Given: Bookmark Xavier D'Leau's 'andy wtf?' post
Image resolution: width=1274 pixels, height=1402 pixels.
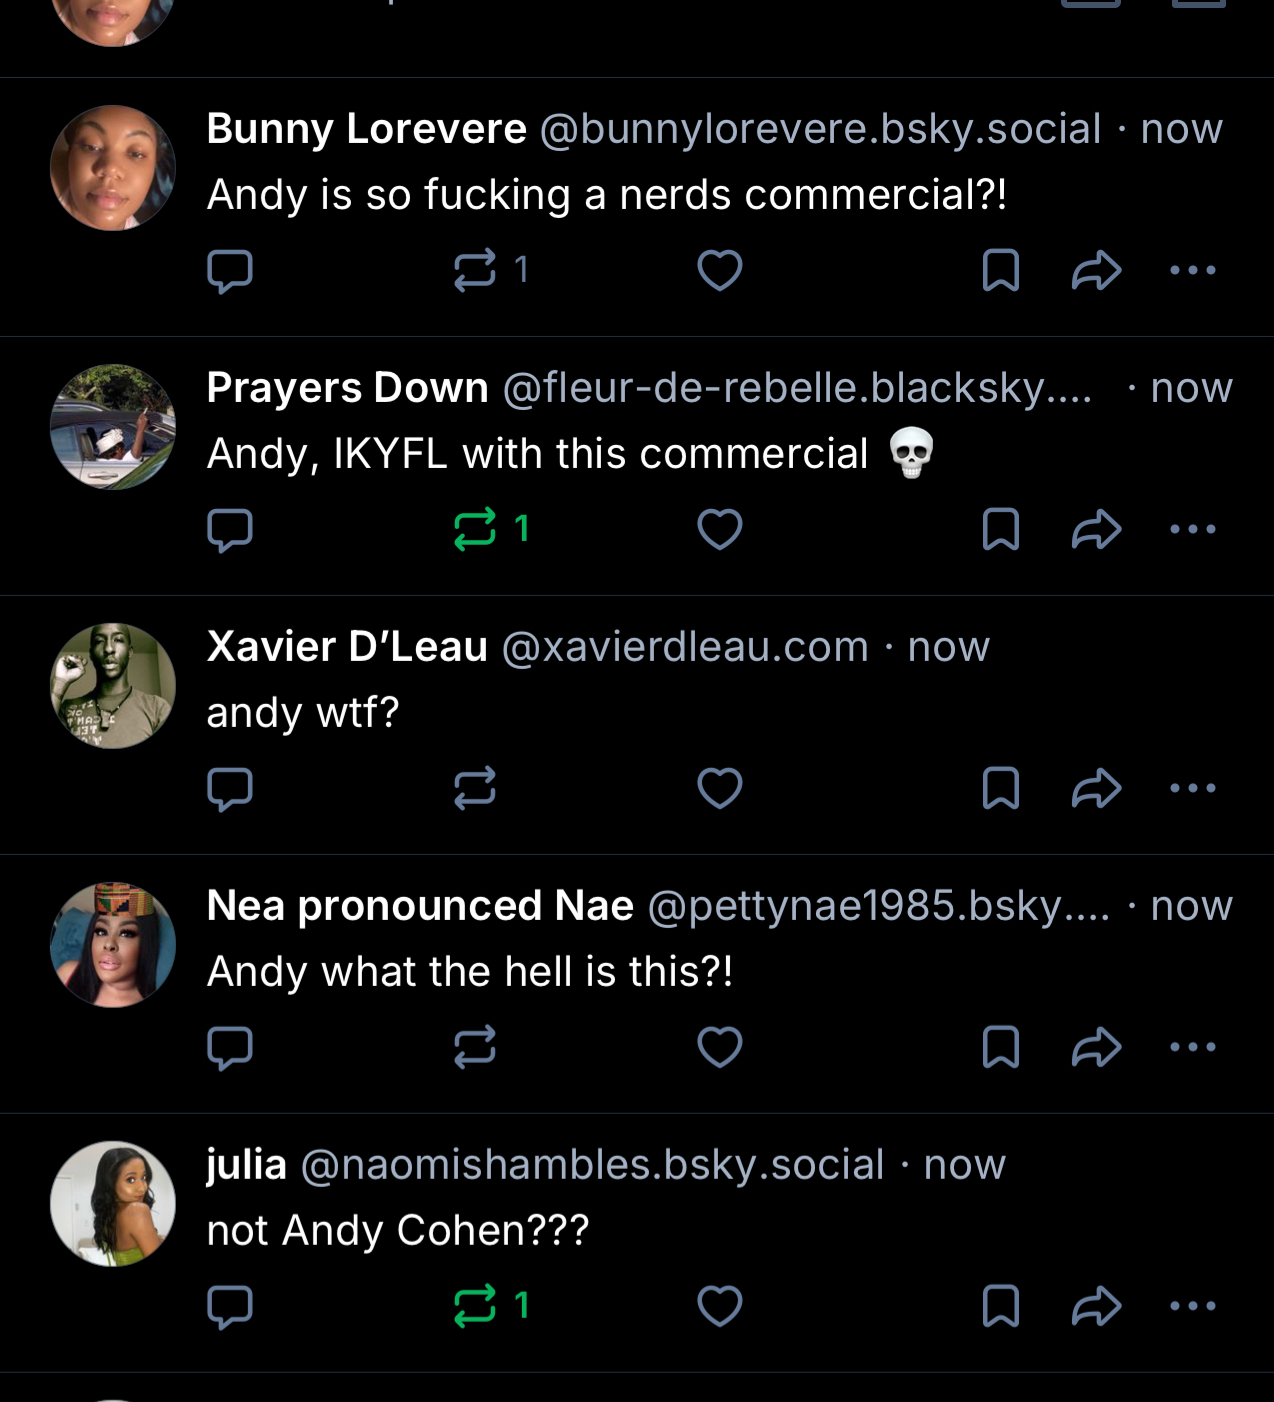Looking at the screenshot, I should coord(1001,788).
